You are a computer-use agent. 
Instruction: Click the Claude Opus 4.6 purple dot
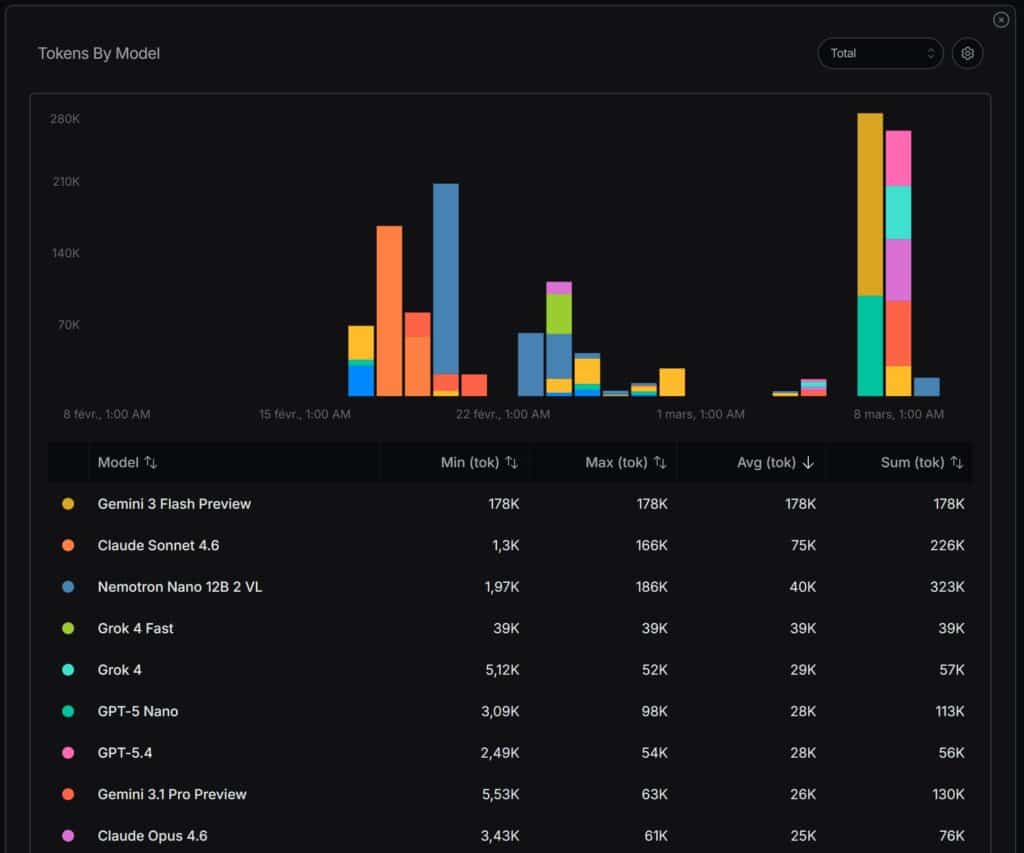tap(67, 836)
